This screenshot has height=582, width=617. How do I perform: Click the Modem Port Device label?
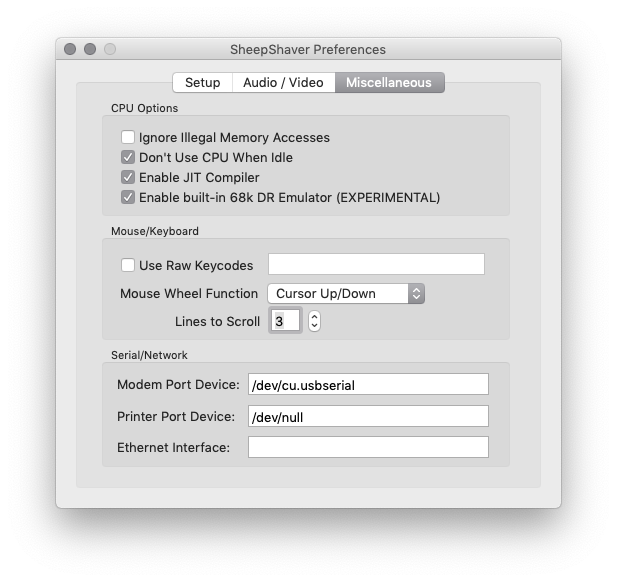tap(178, 384)
